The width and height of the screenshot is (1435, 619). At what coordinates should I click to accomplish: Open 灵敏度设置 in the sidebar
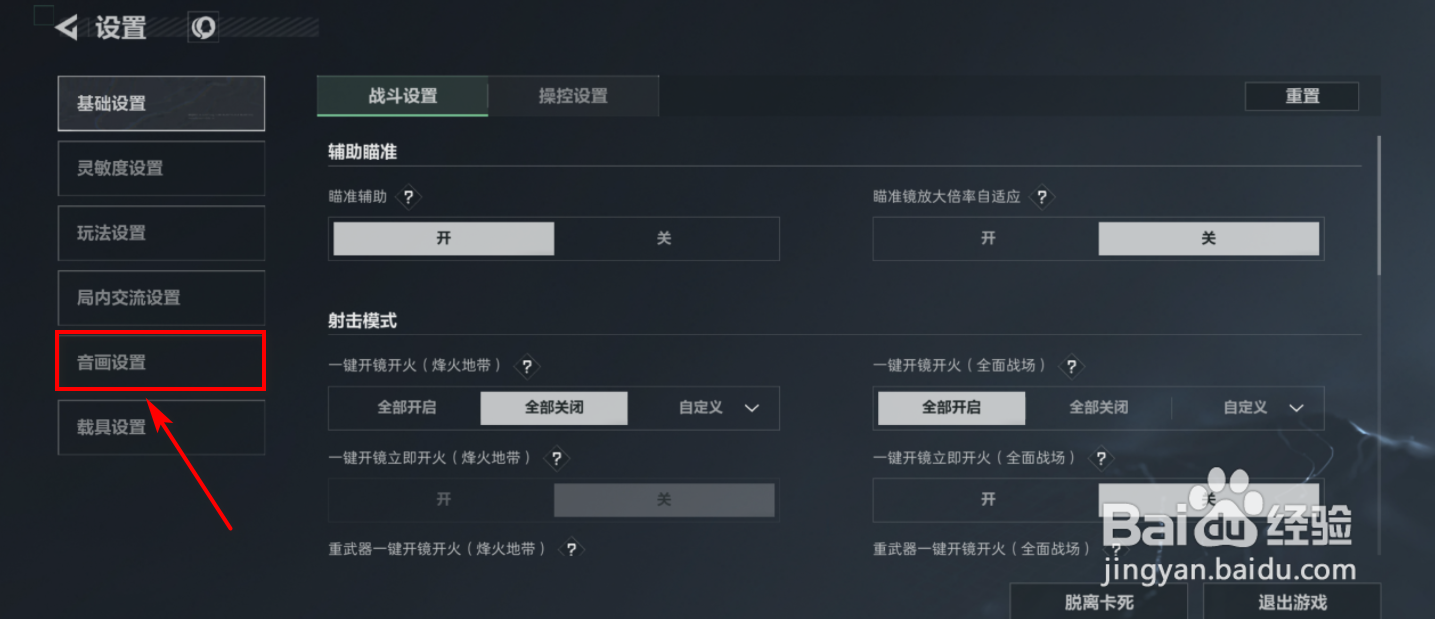click(x=160, y=168)
